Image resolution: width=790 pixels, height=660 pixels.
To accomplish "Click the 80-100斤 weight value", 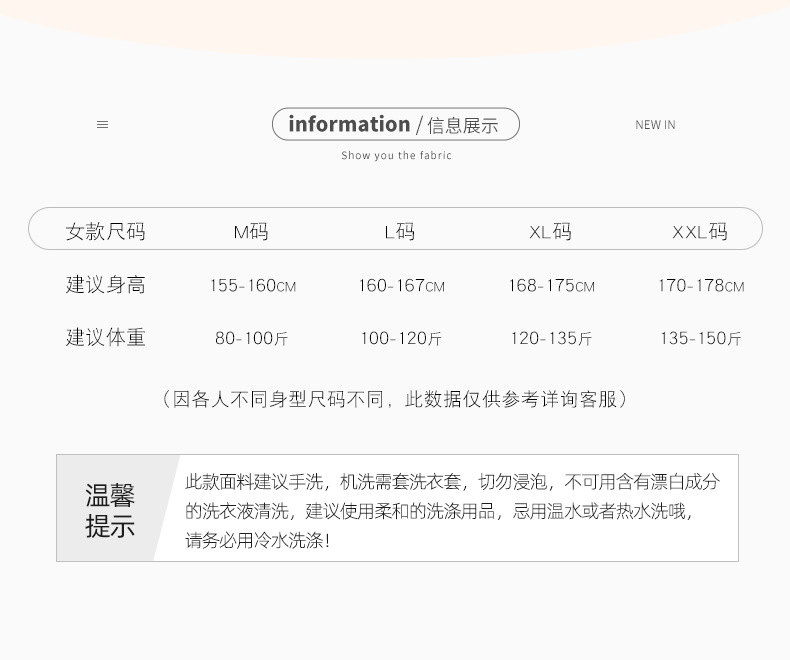I will point(251,338).
